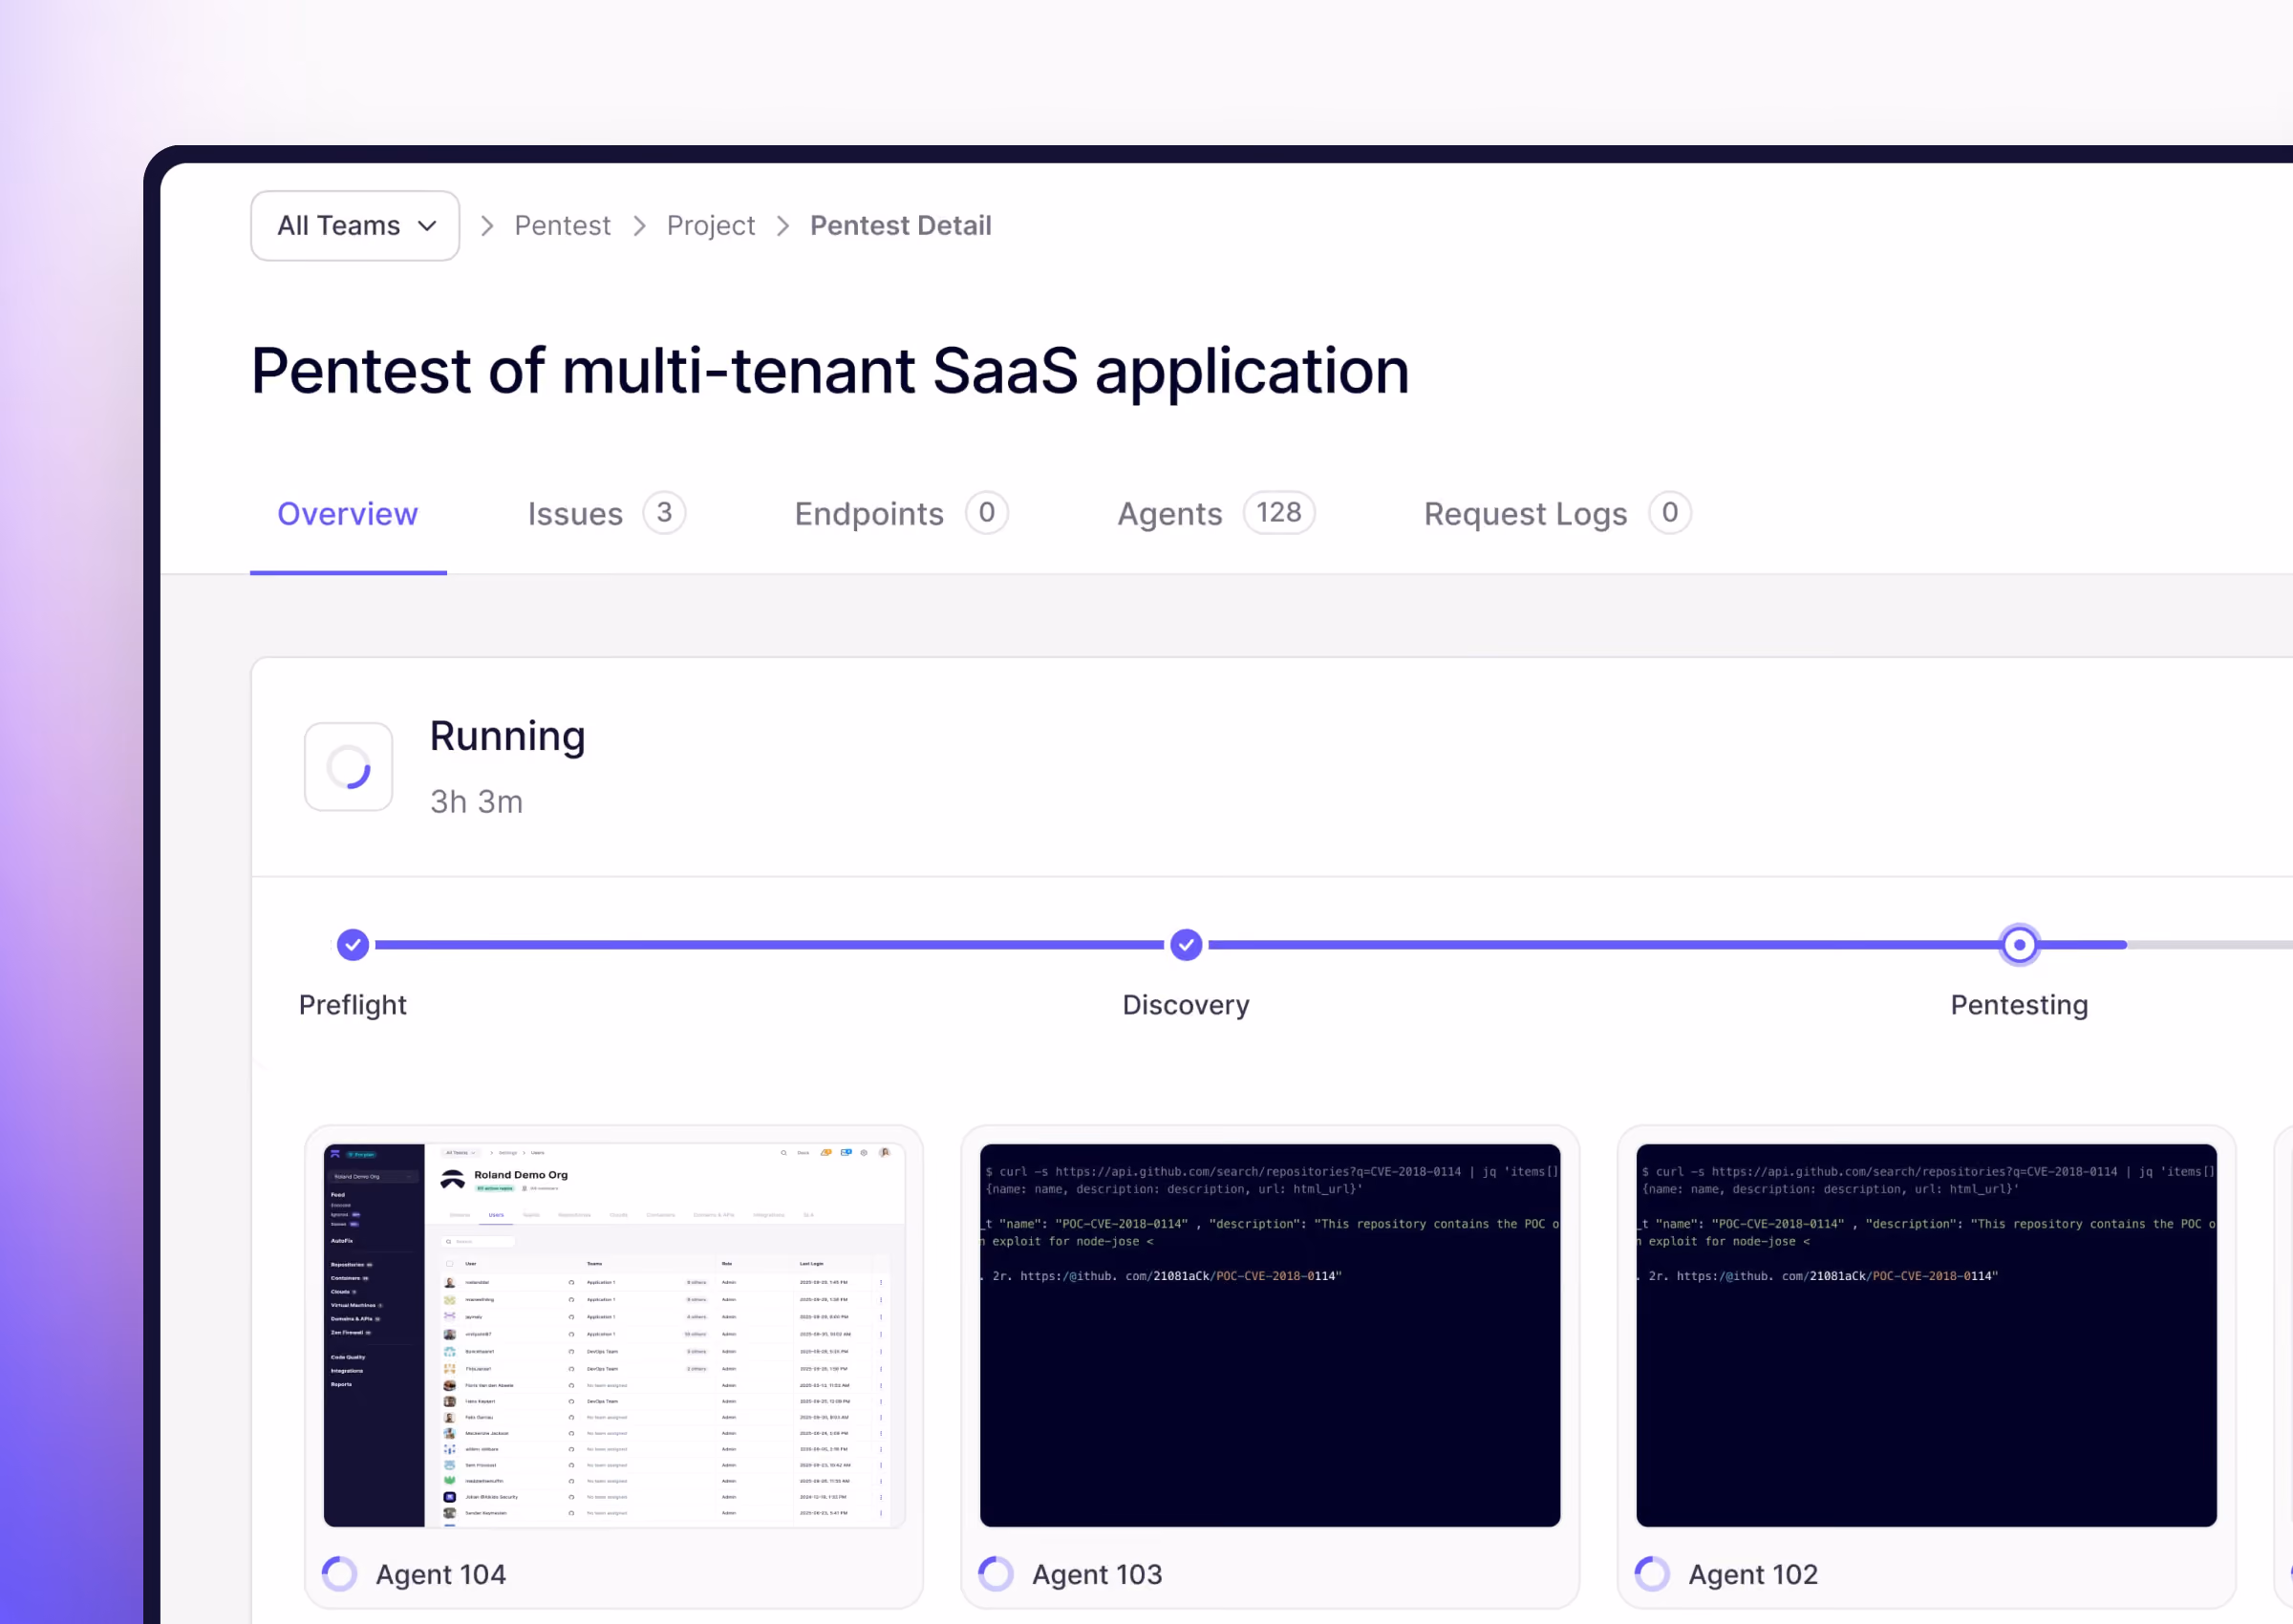Click the Agent 104 spinner icon
The image size is (2293, 1624).
tap(340, 1574)
